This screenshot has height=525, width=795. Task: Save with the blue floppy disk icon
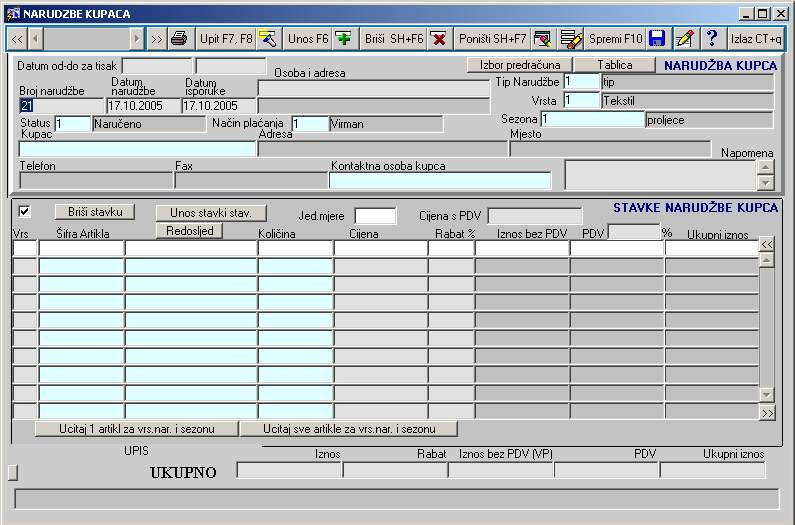click(x=657, y=39)
